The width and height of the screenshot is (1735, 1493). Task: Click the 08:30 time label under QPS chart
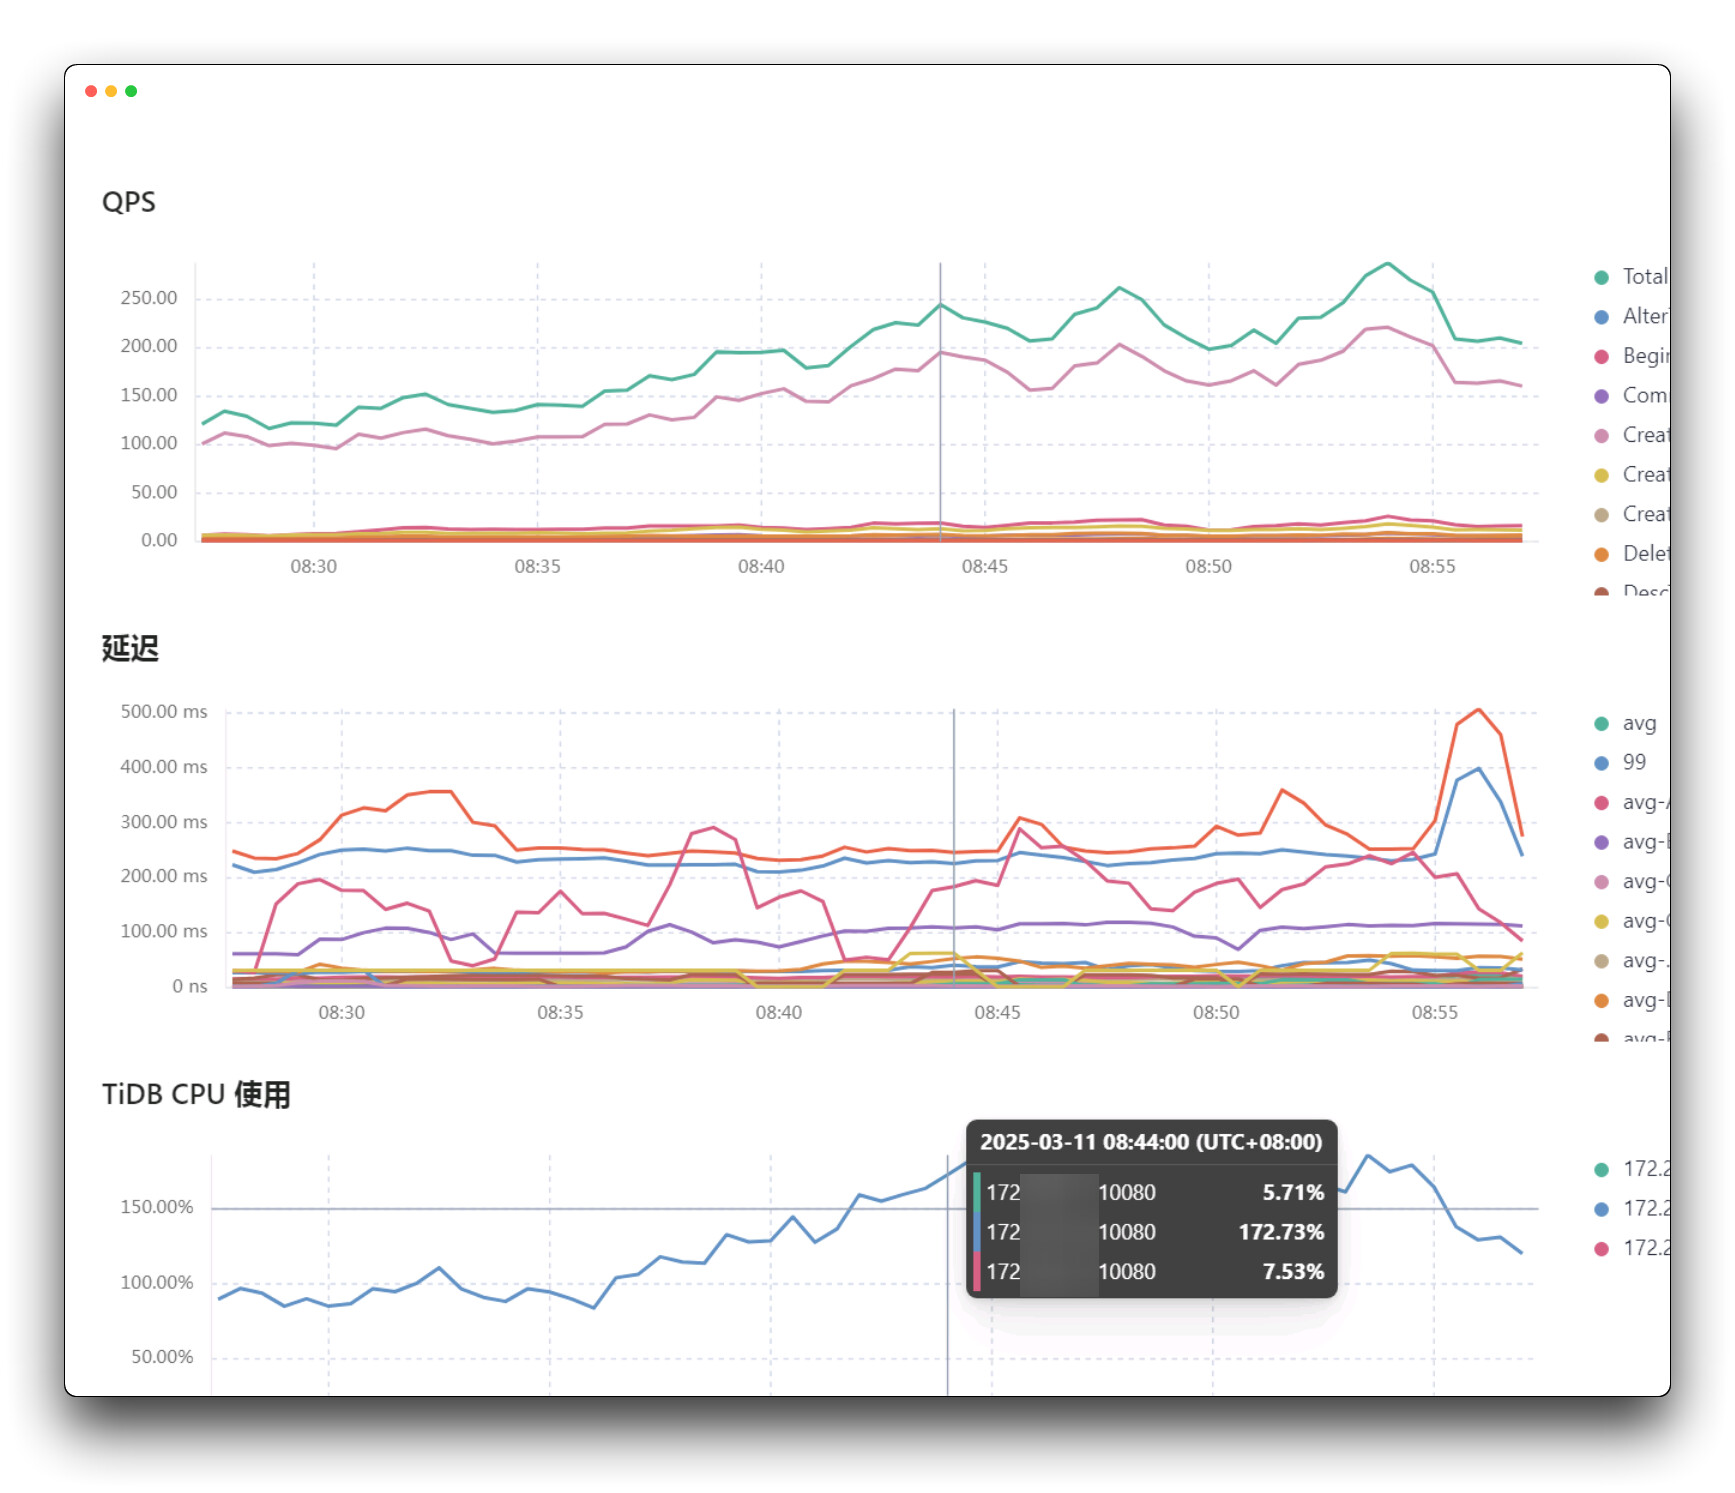coord(314,566)
